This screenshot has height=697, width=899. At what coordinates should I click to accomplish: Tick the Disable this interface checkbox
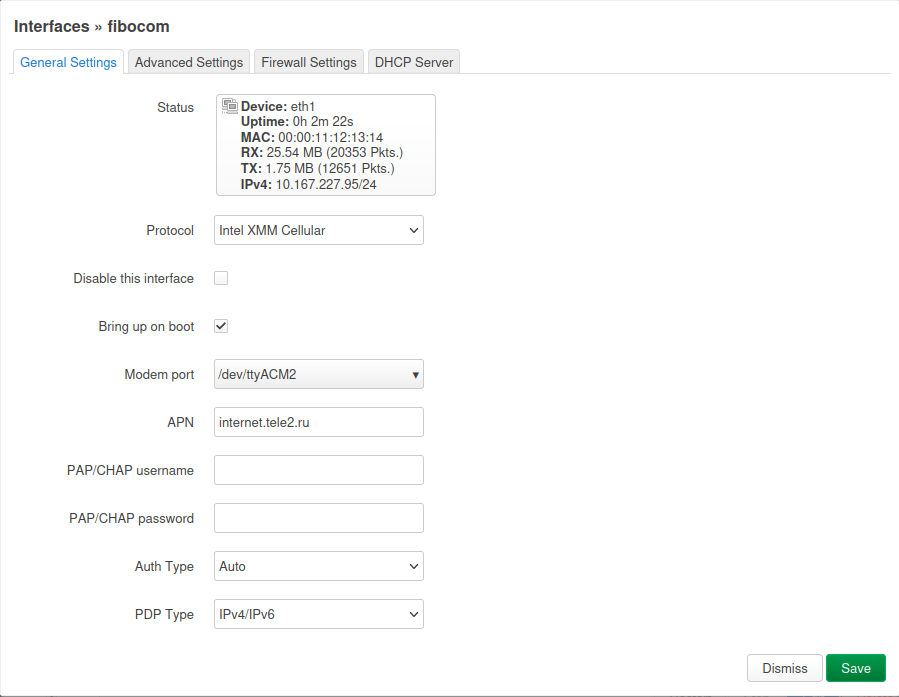[x=221, y=278]
